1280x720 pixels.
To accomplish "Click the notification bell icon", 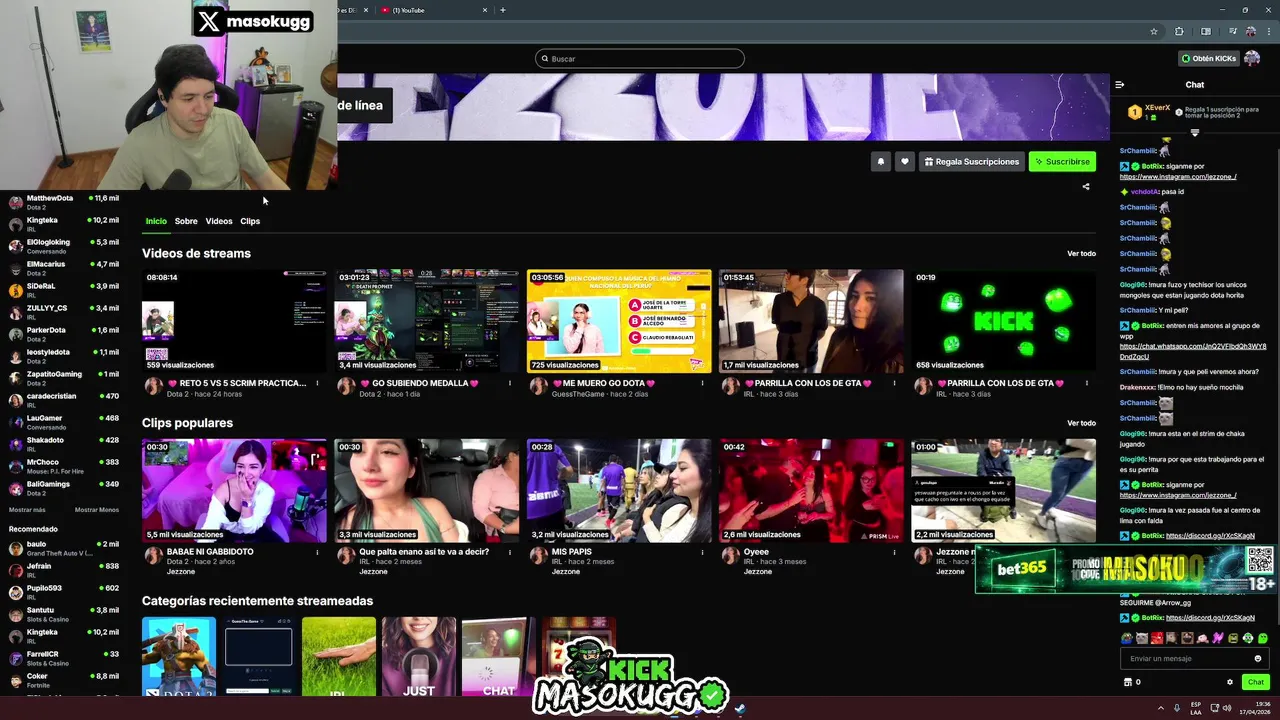I will coord(881,161).
